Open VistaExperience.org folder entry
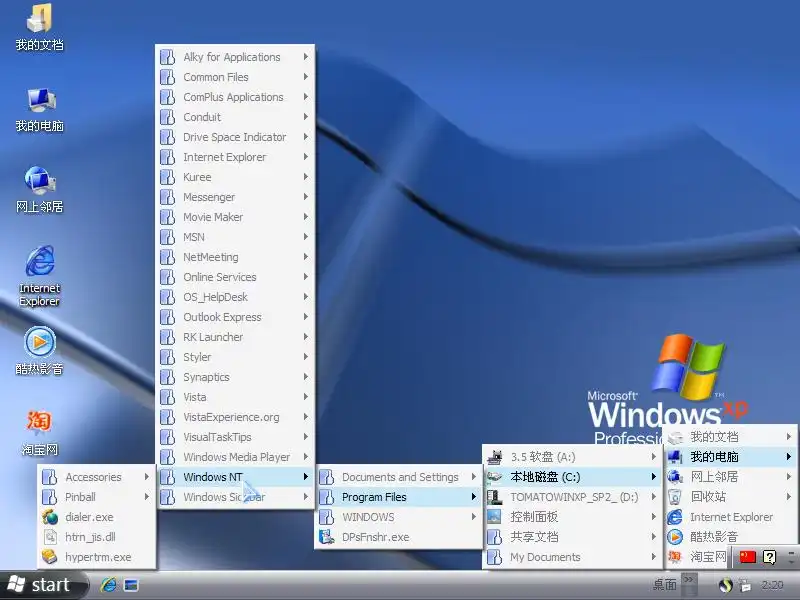 235,417
